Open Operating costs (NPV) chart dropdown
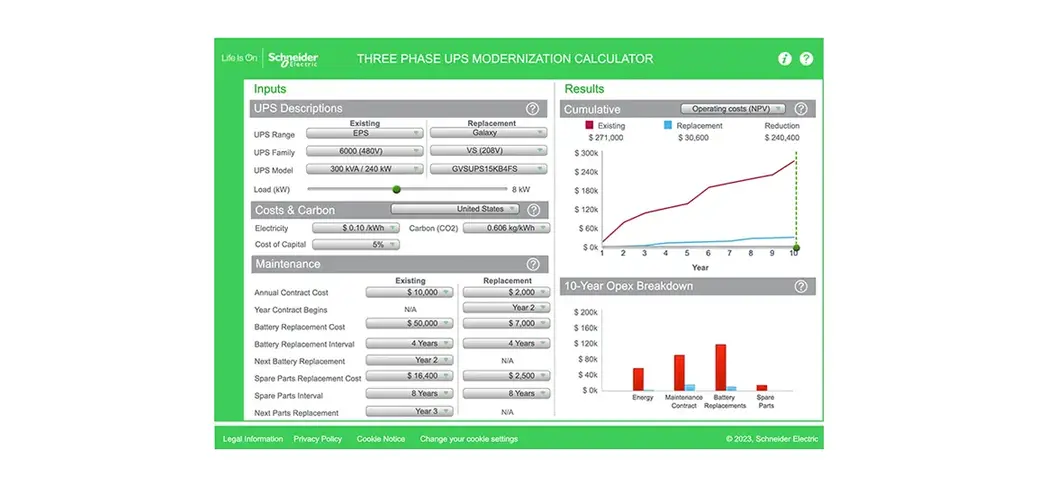 click(x=733, y=109)
